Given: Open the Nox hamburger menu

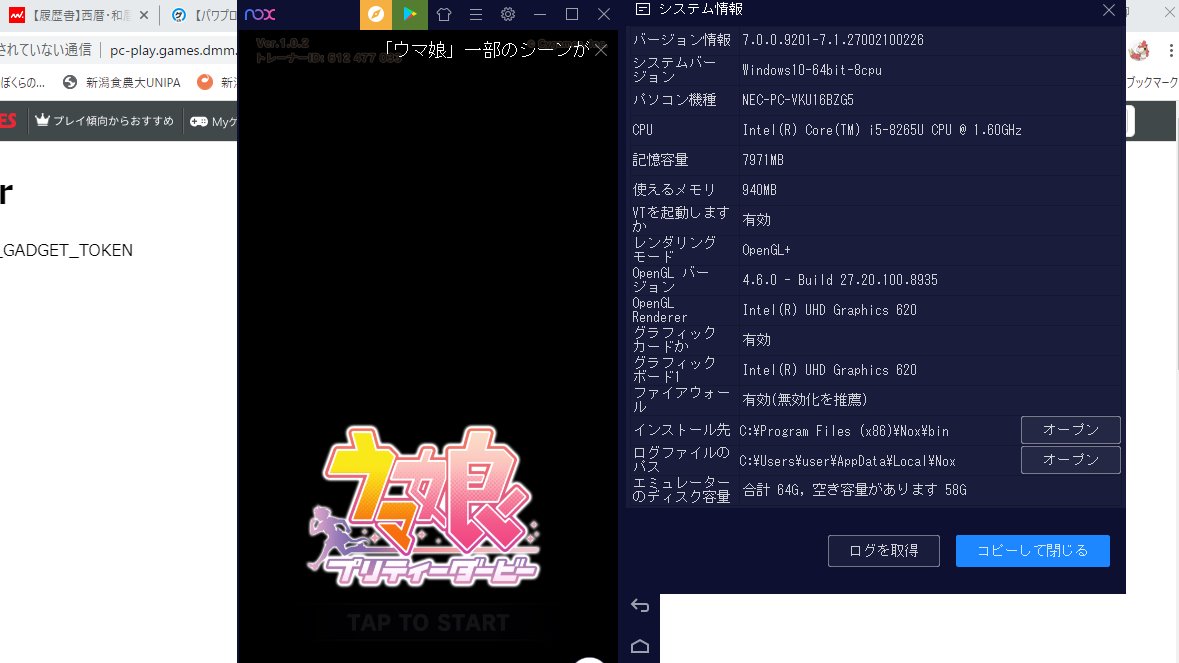Looking at the screenshot, I should [x=476, y=14].
